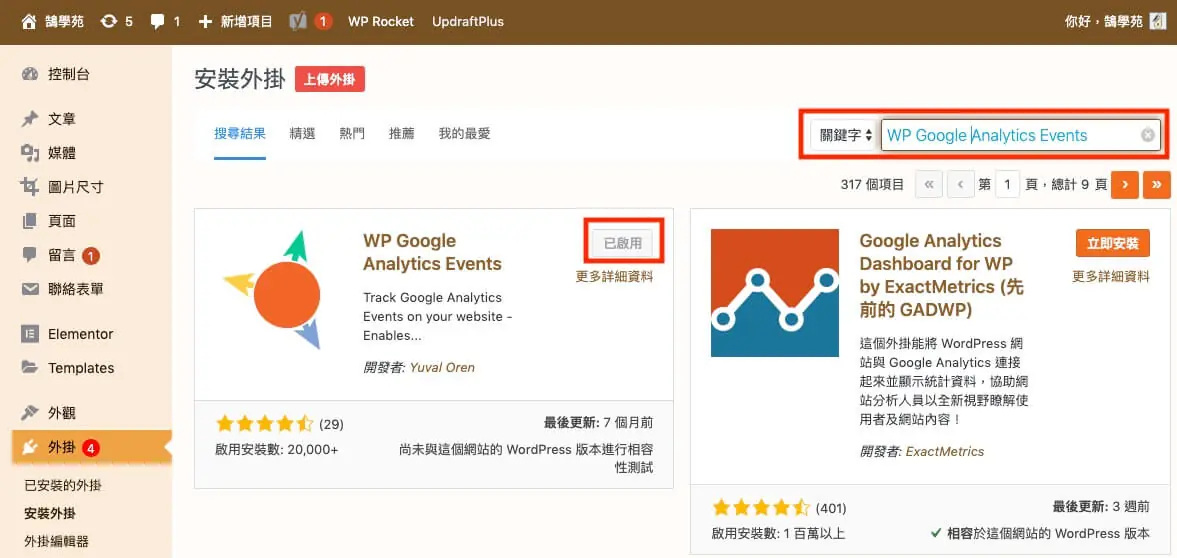This screenshot has height=558, width=1177.
Task: Click the star rating of WP Google Analytics Events
Action: point(264,424)
